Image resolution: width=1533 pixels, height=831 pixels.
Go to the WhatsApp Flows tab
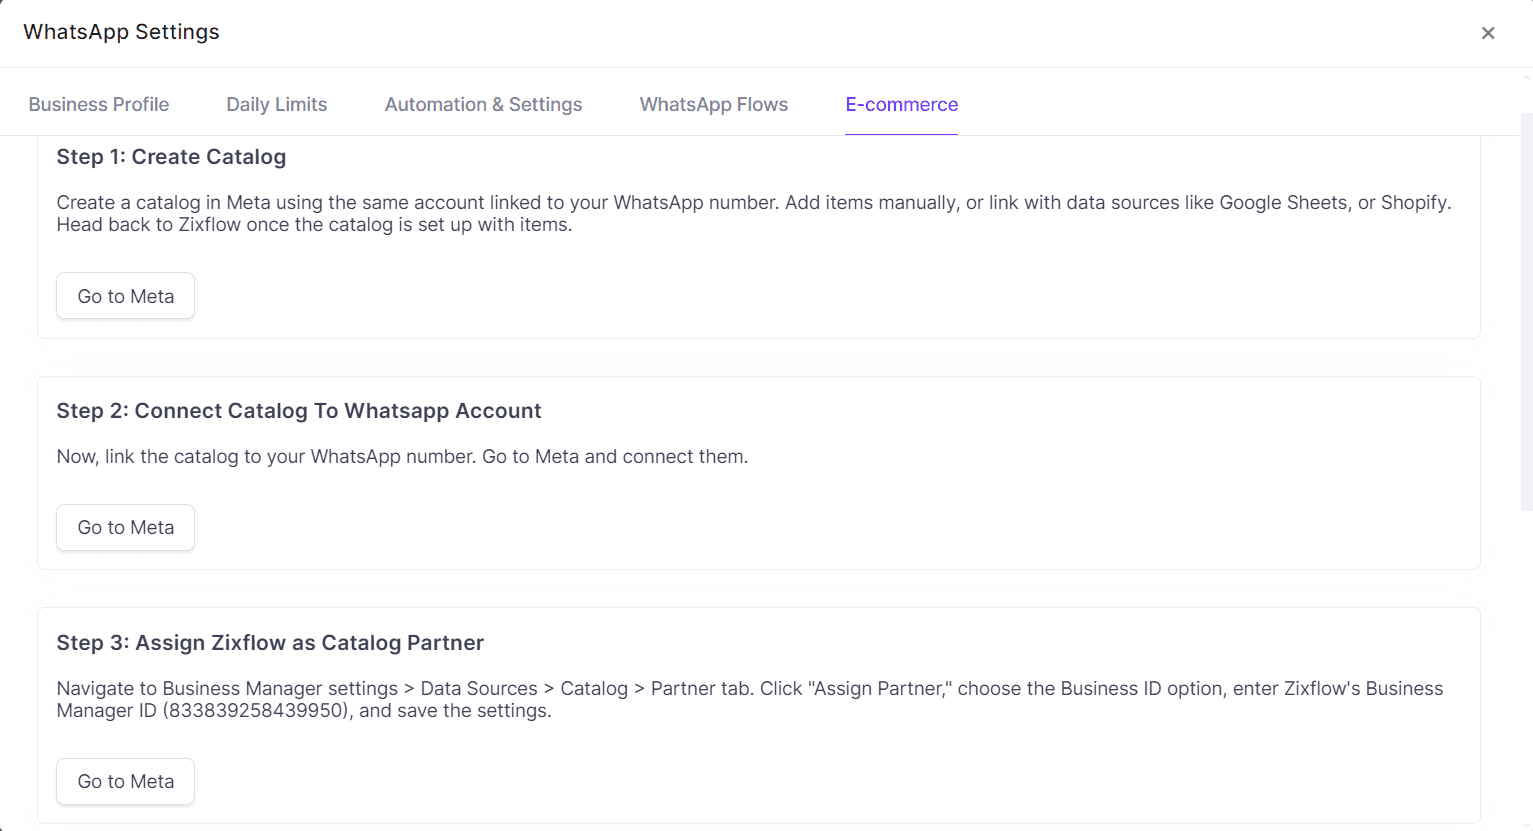click(x=714, y=104)
